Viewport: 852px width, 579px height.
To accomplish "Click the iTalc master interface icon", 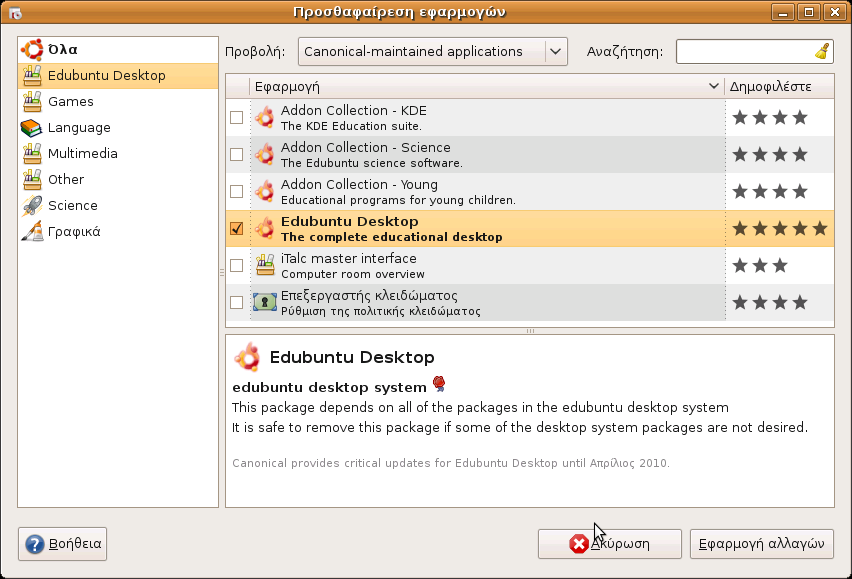I will 265,265.
